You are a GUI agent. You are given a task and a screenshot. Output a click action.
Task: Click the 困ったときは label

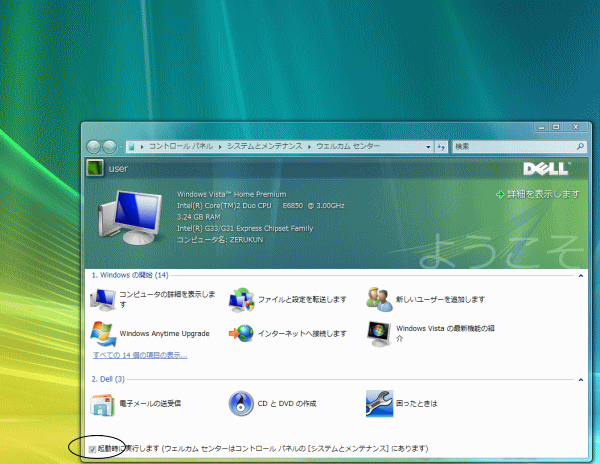click(416, 404)
